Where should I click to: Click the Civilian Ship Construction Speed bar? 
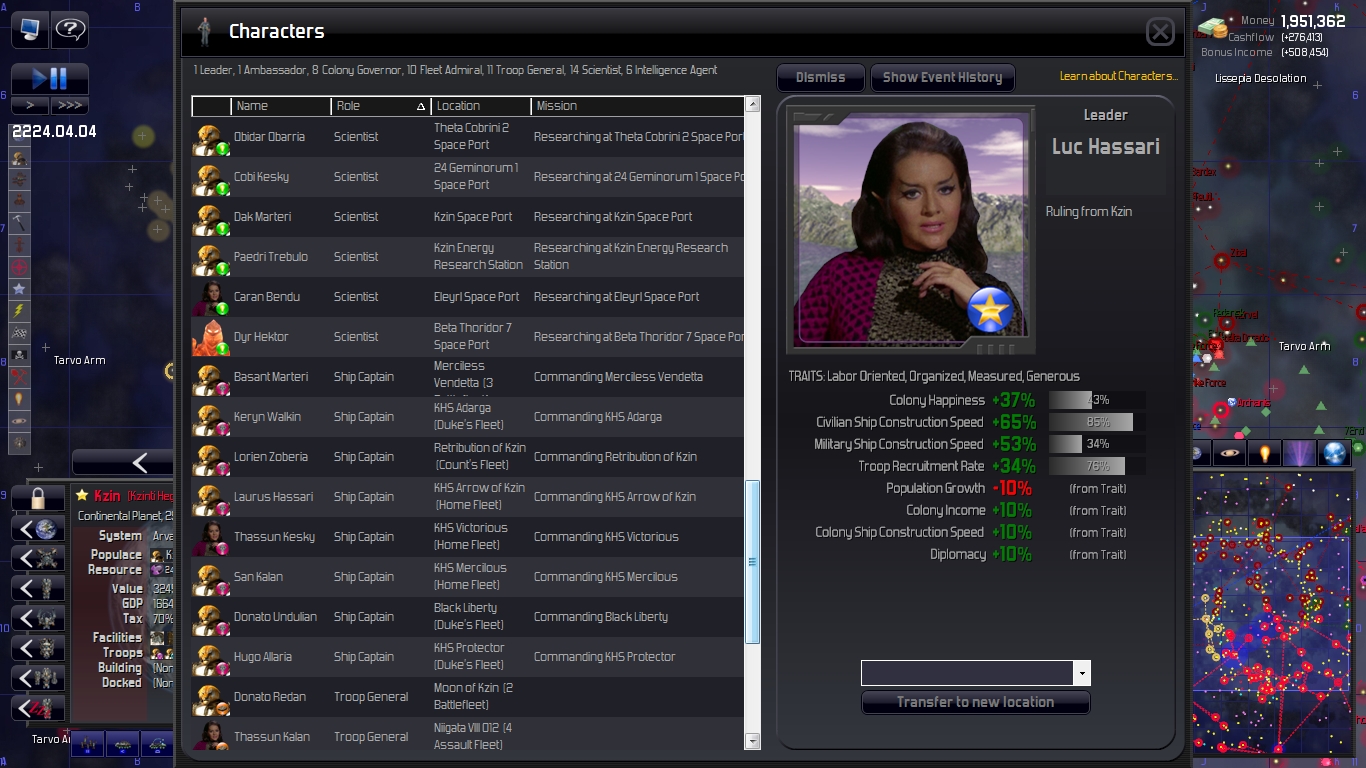[x=1097, y=422]
